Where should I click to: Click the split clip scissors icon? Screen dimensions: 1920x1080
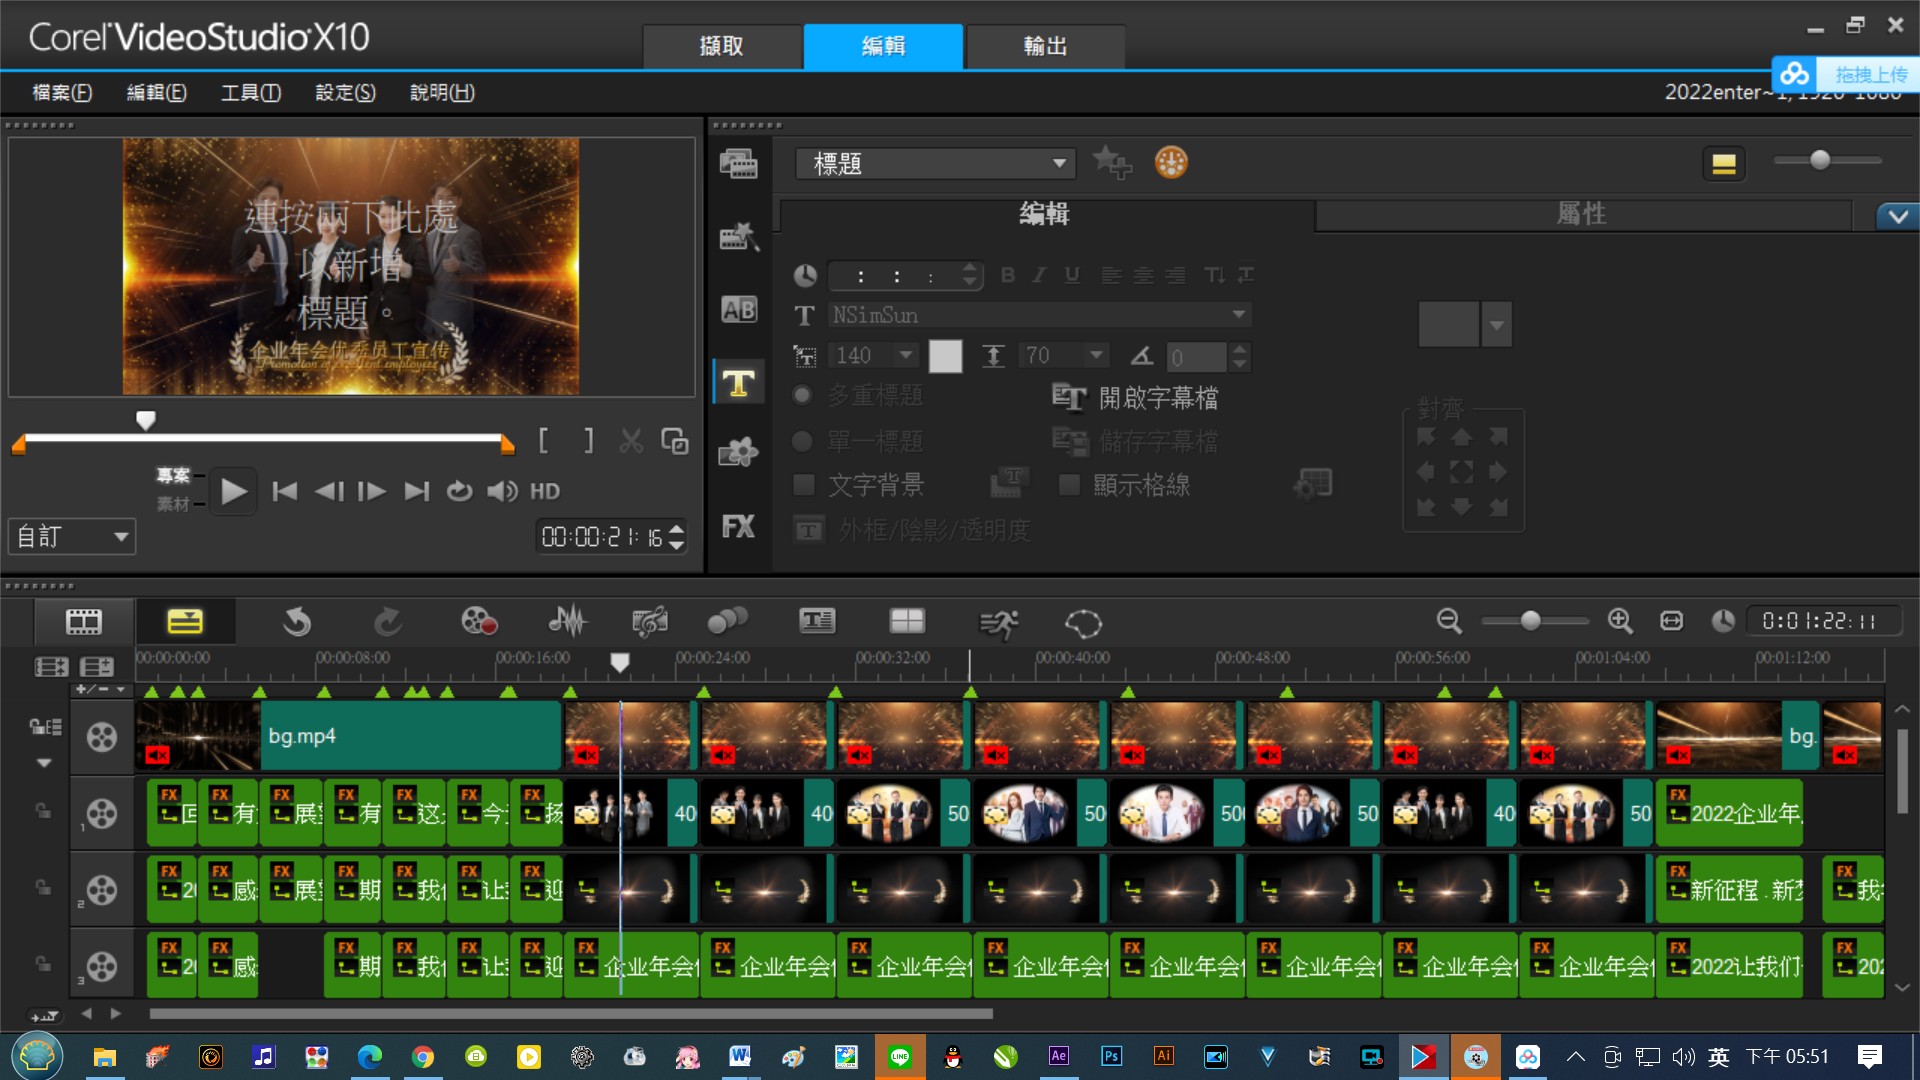[631, 441]
